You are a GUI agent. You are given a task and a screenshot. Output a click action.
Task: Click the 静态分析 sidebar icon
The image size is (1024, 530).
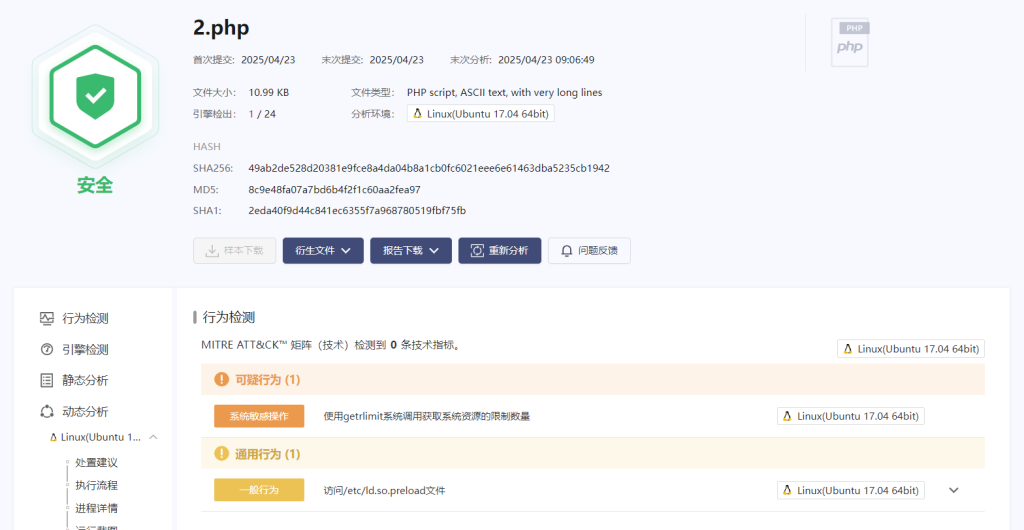tap(46, 380)
